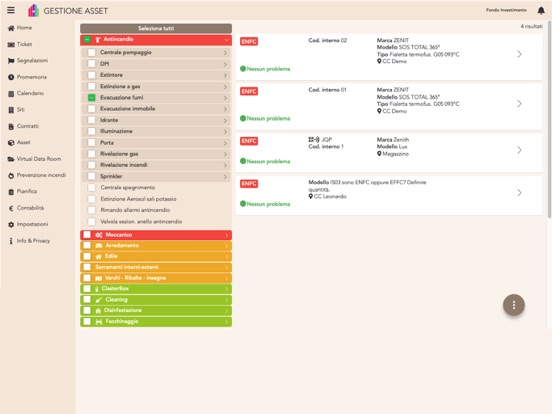Expand the Illuminazione chevron
The width and height of the screenshot is (552, 414).
(x=225, y=132)
